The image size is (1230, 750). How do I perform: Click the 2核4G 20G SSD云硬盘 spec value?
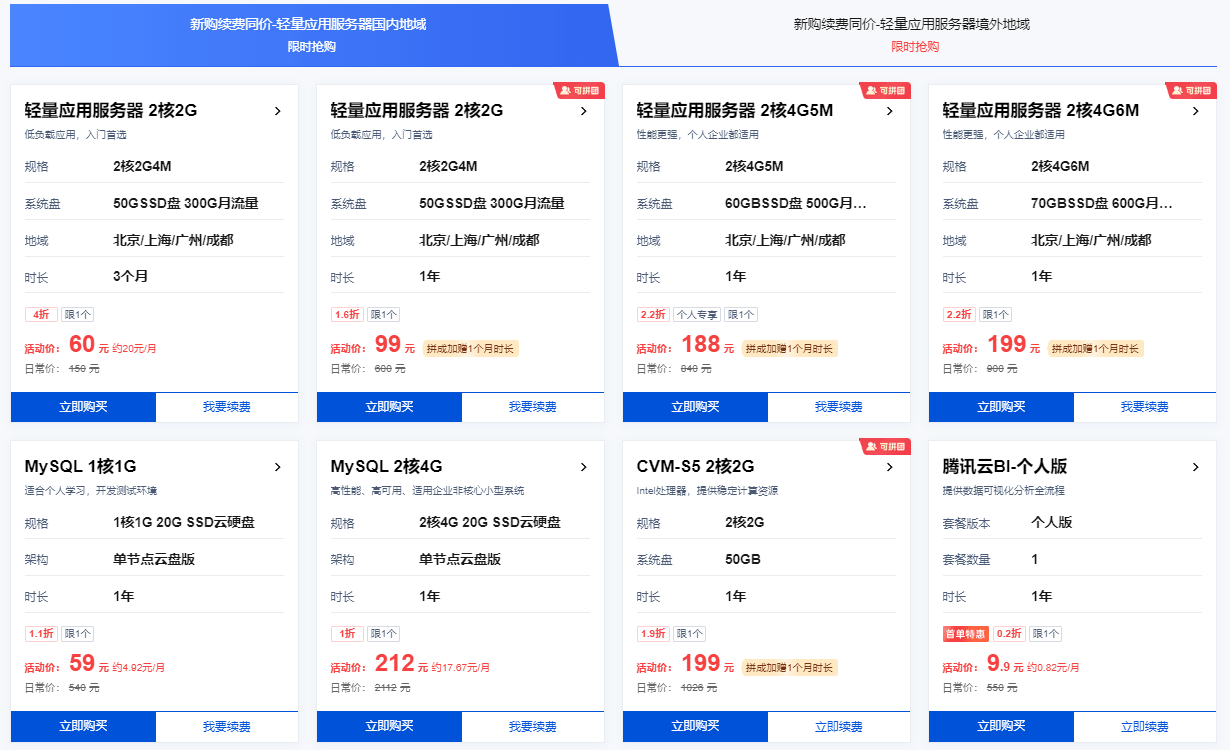(x=490, y=522)
